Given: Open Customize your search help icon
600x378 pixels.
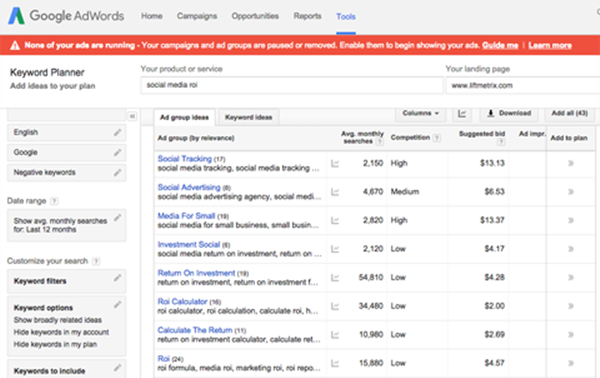Looking at the screenshot, I should 96,261.
